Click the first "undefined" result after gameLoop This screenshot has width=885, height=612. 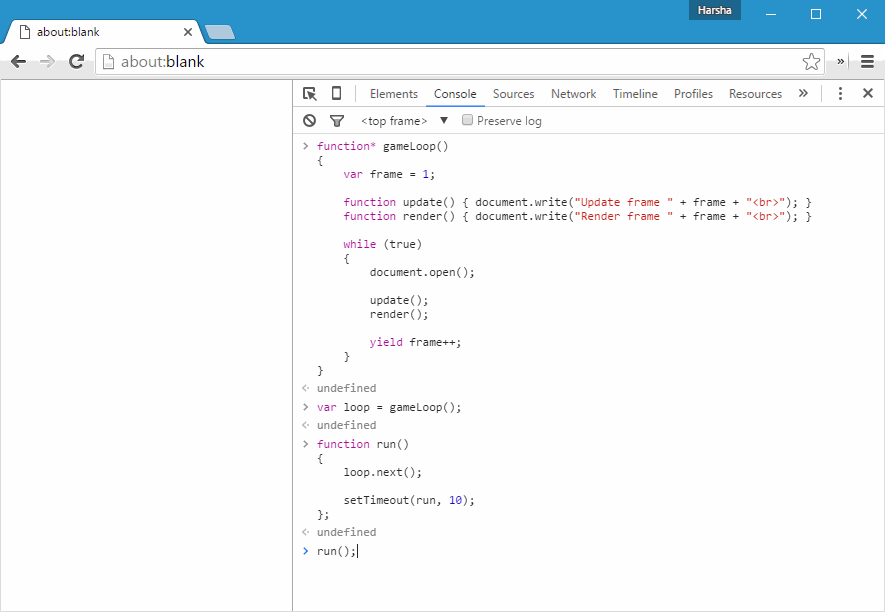tap(347, 388)
